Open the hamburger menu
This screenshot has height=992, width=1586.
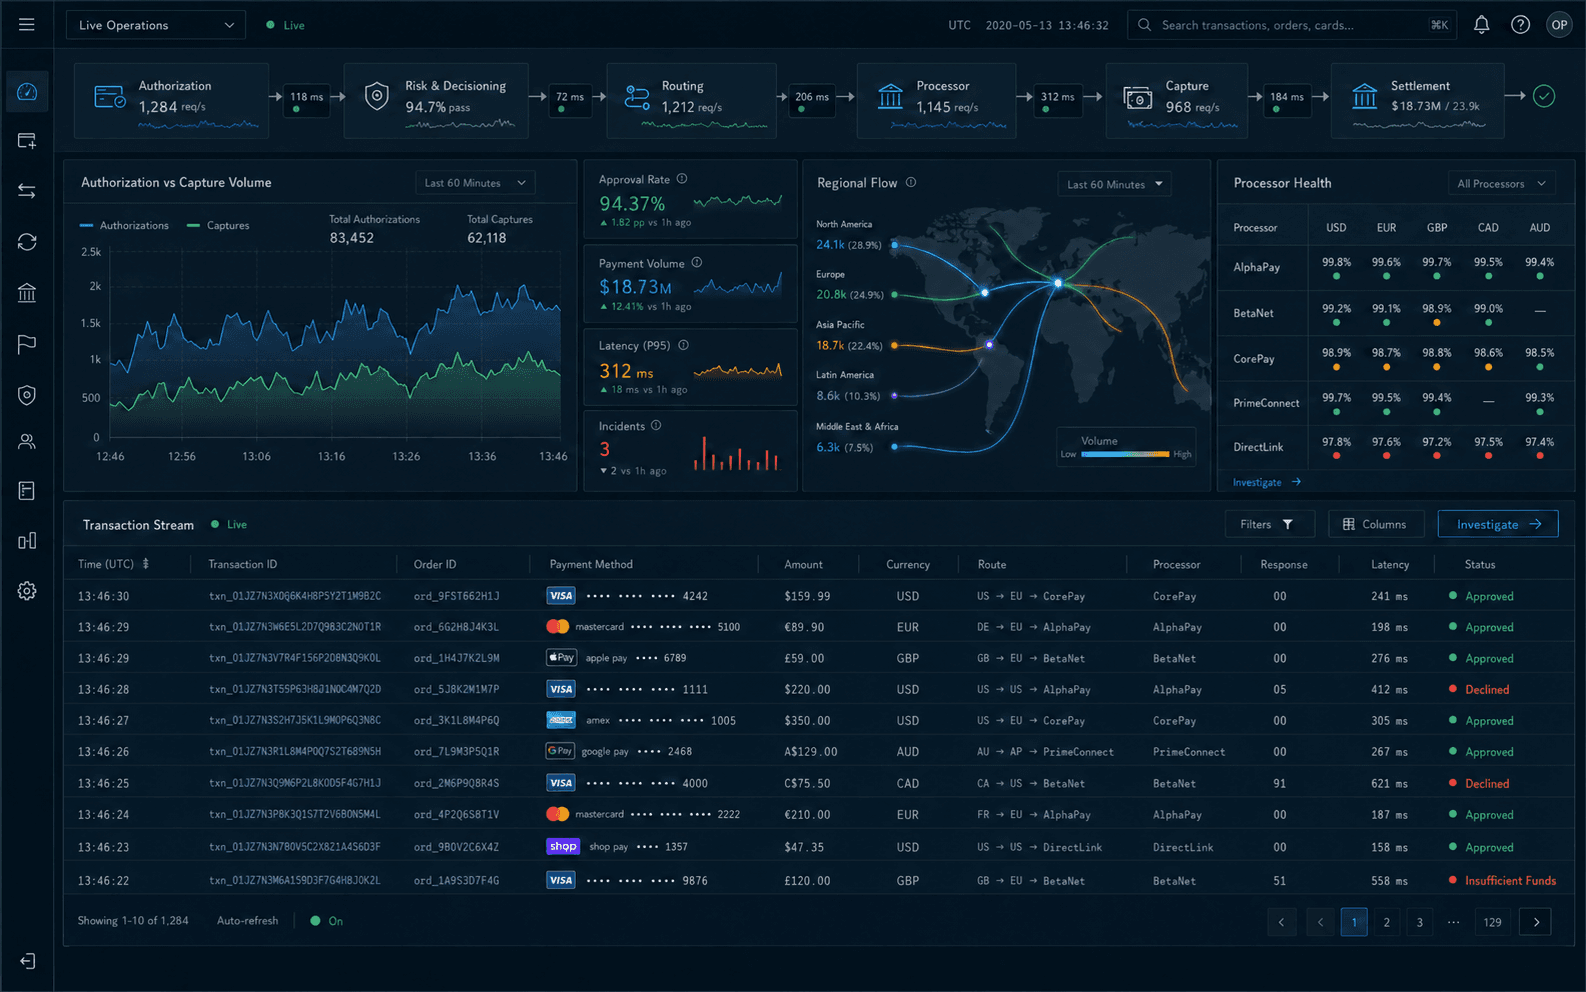(27, 25)
